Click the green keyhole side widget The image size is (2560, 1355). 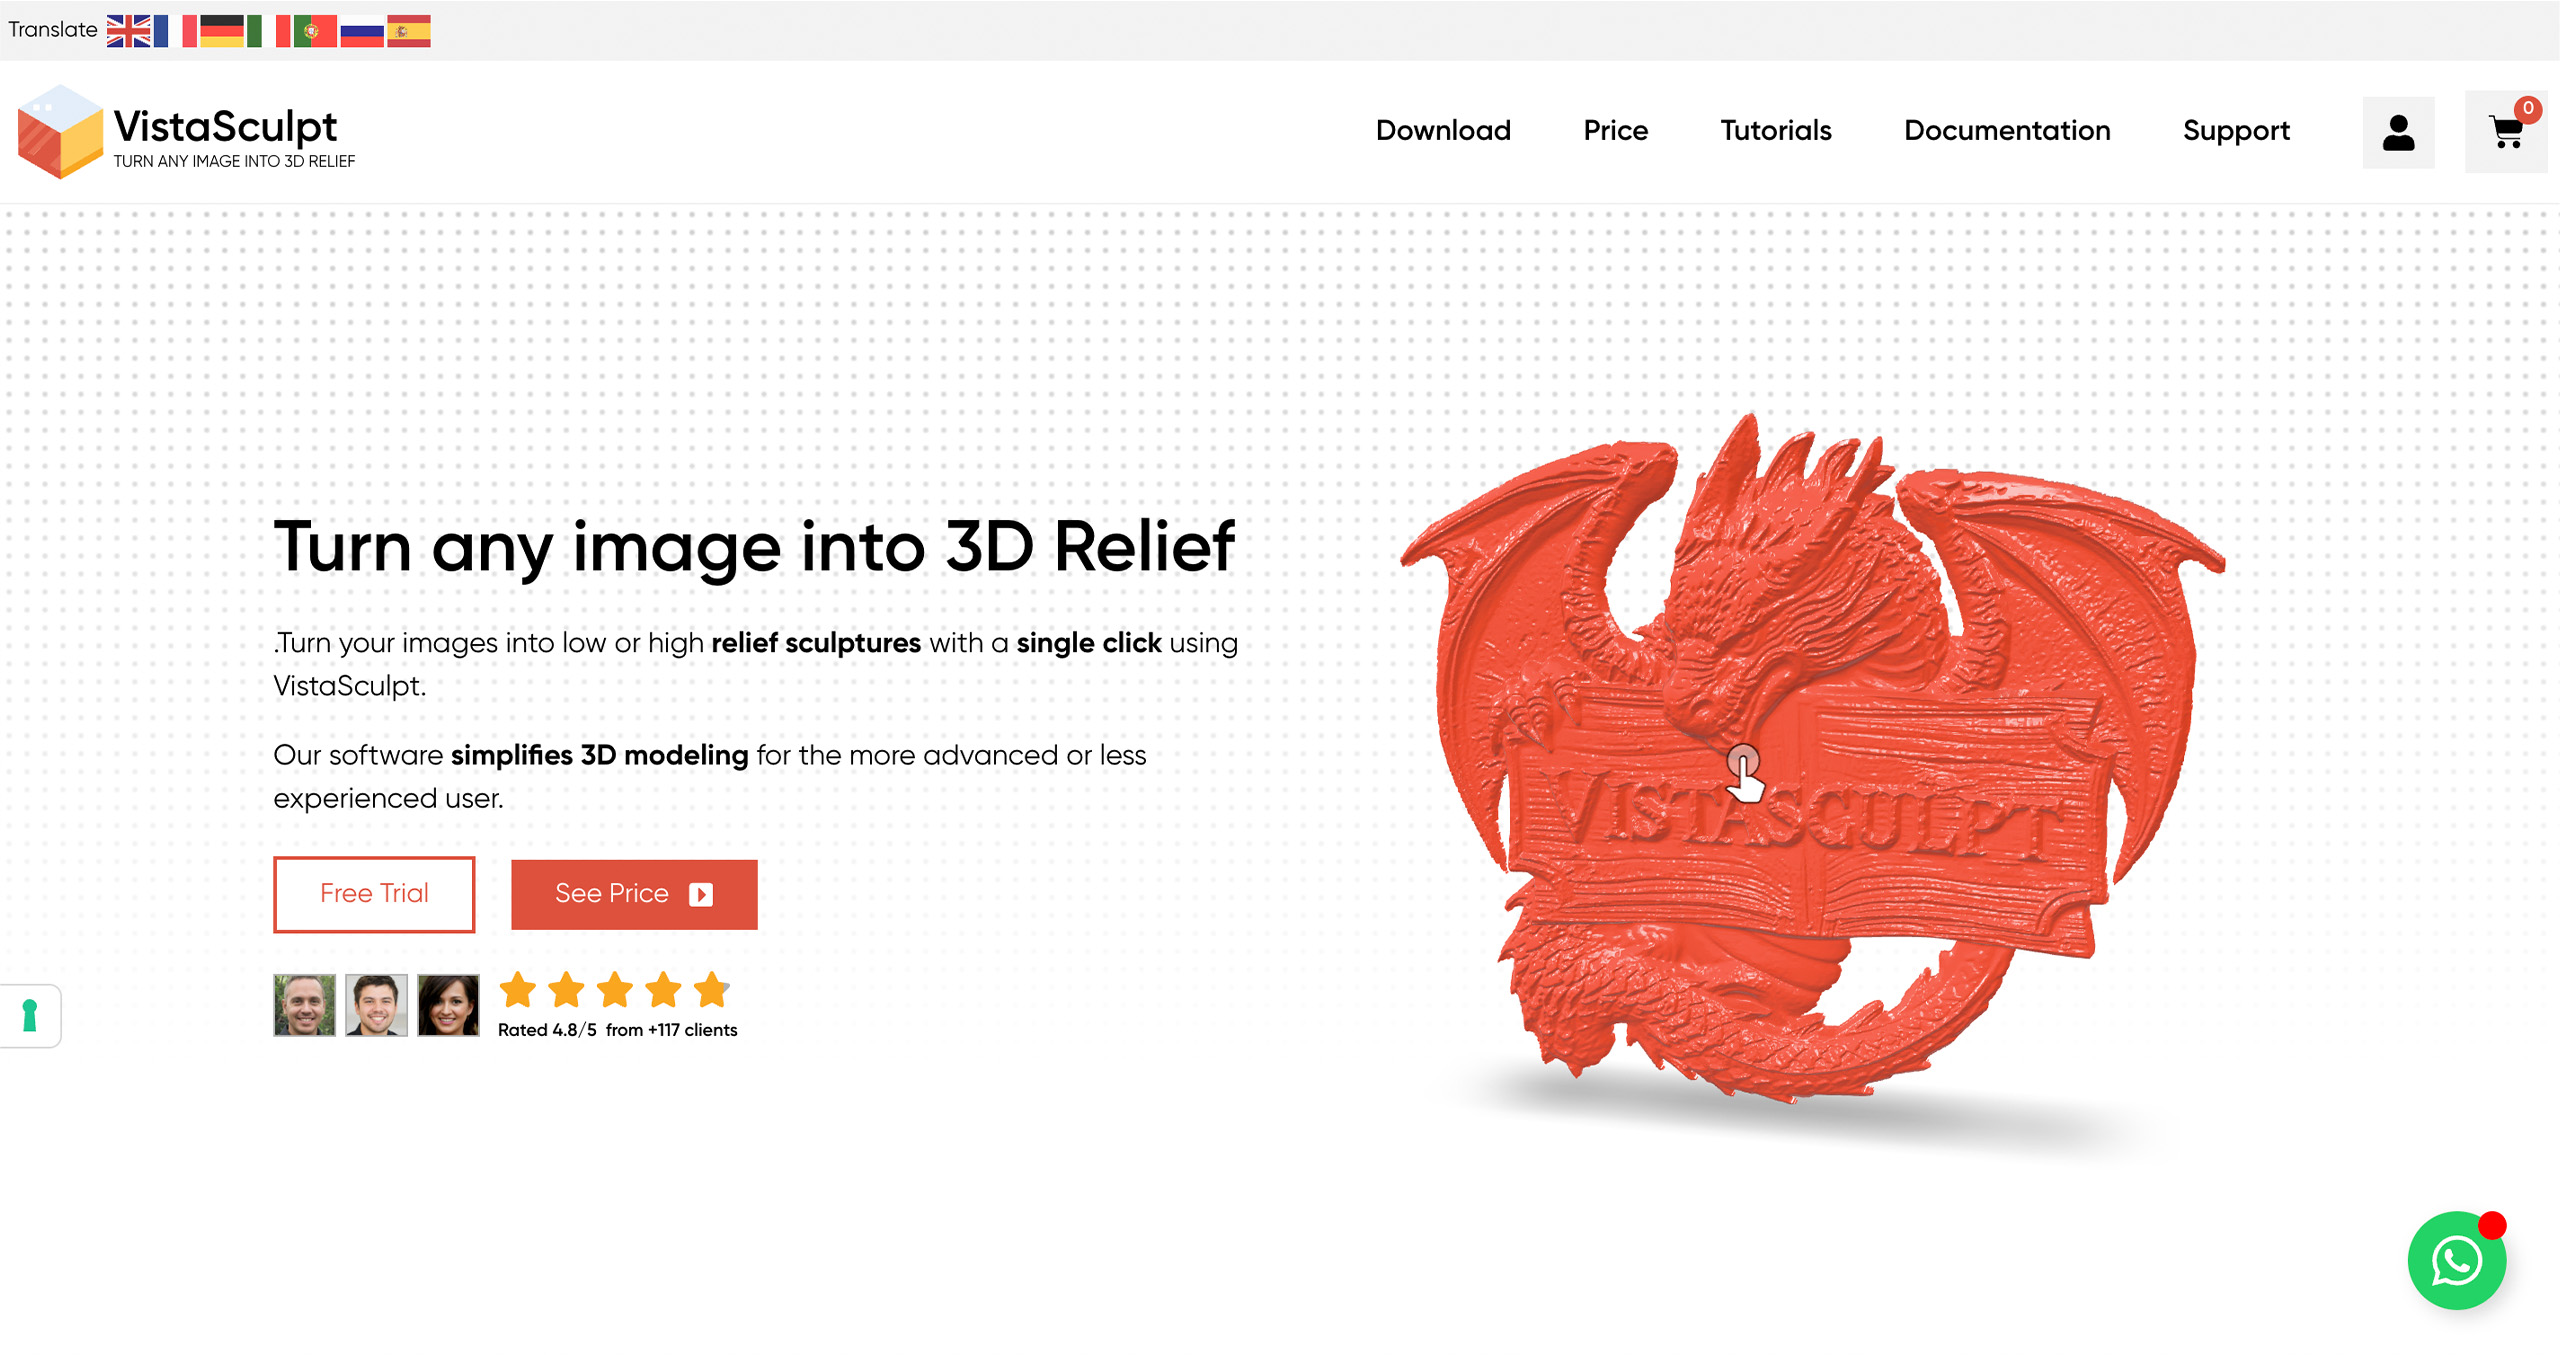coord(30,1016)
